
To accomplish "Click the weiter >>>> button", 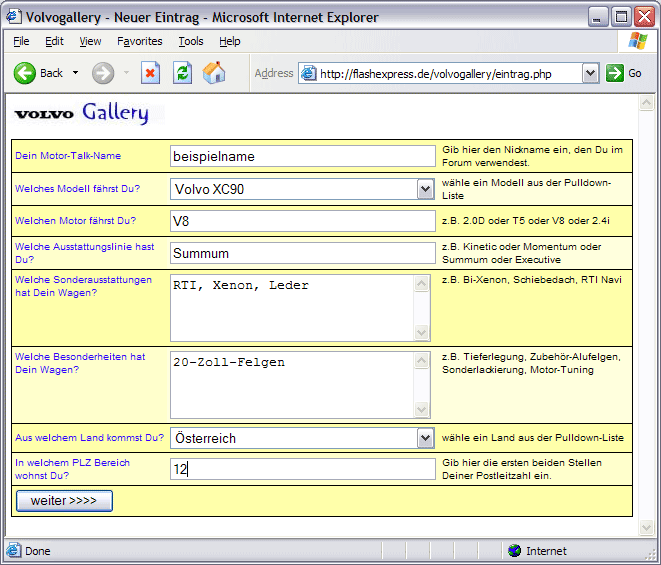I will tap(64, 500).
